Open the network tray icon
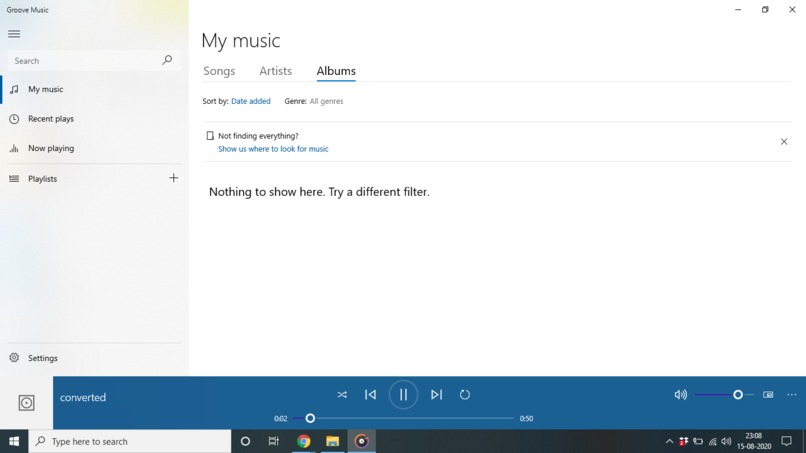 [x=712, y=441]
